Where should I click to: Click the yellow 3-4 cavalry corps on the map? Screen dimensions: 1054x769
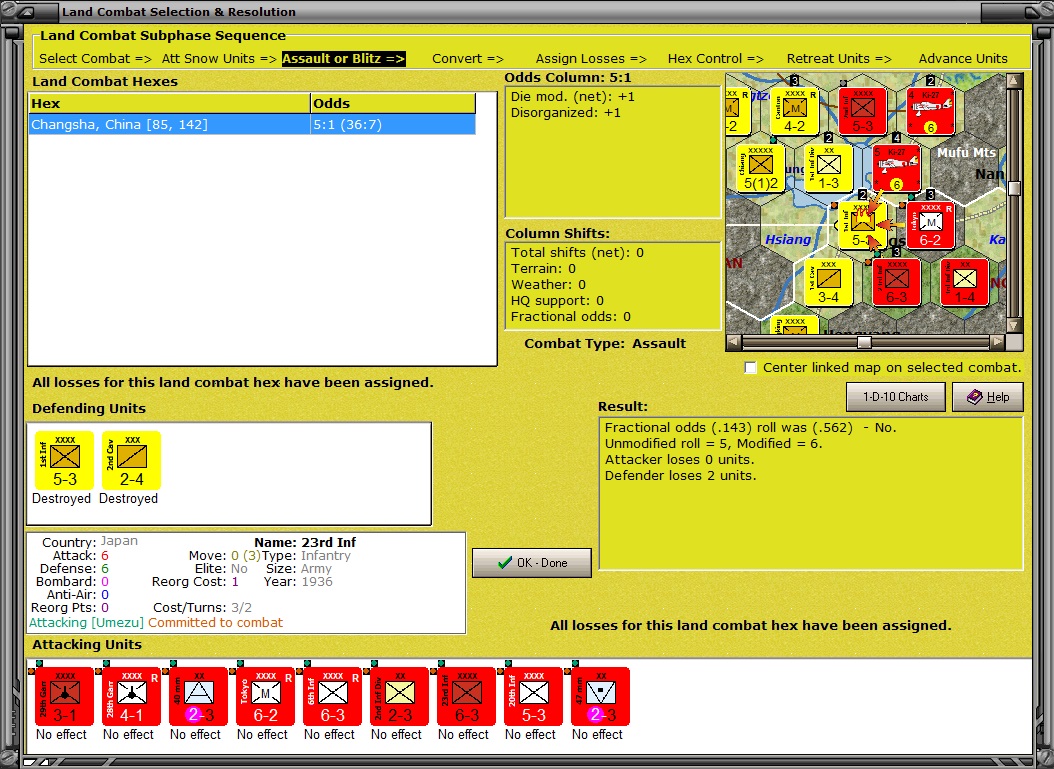[829, 282]
